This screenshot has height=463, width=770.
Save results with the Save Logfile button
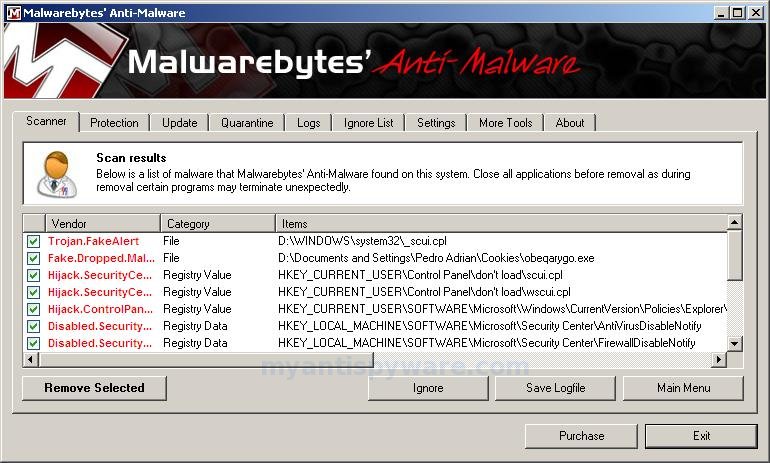[x=555, y=388]
